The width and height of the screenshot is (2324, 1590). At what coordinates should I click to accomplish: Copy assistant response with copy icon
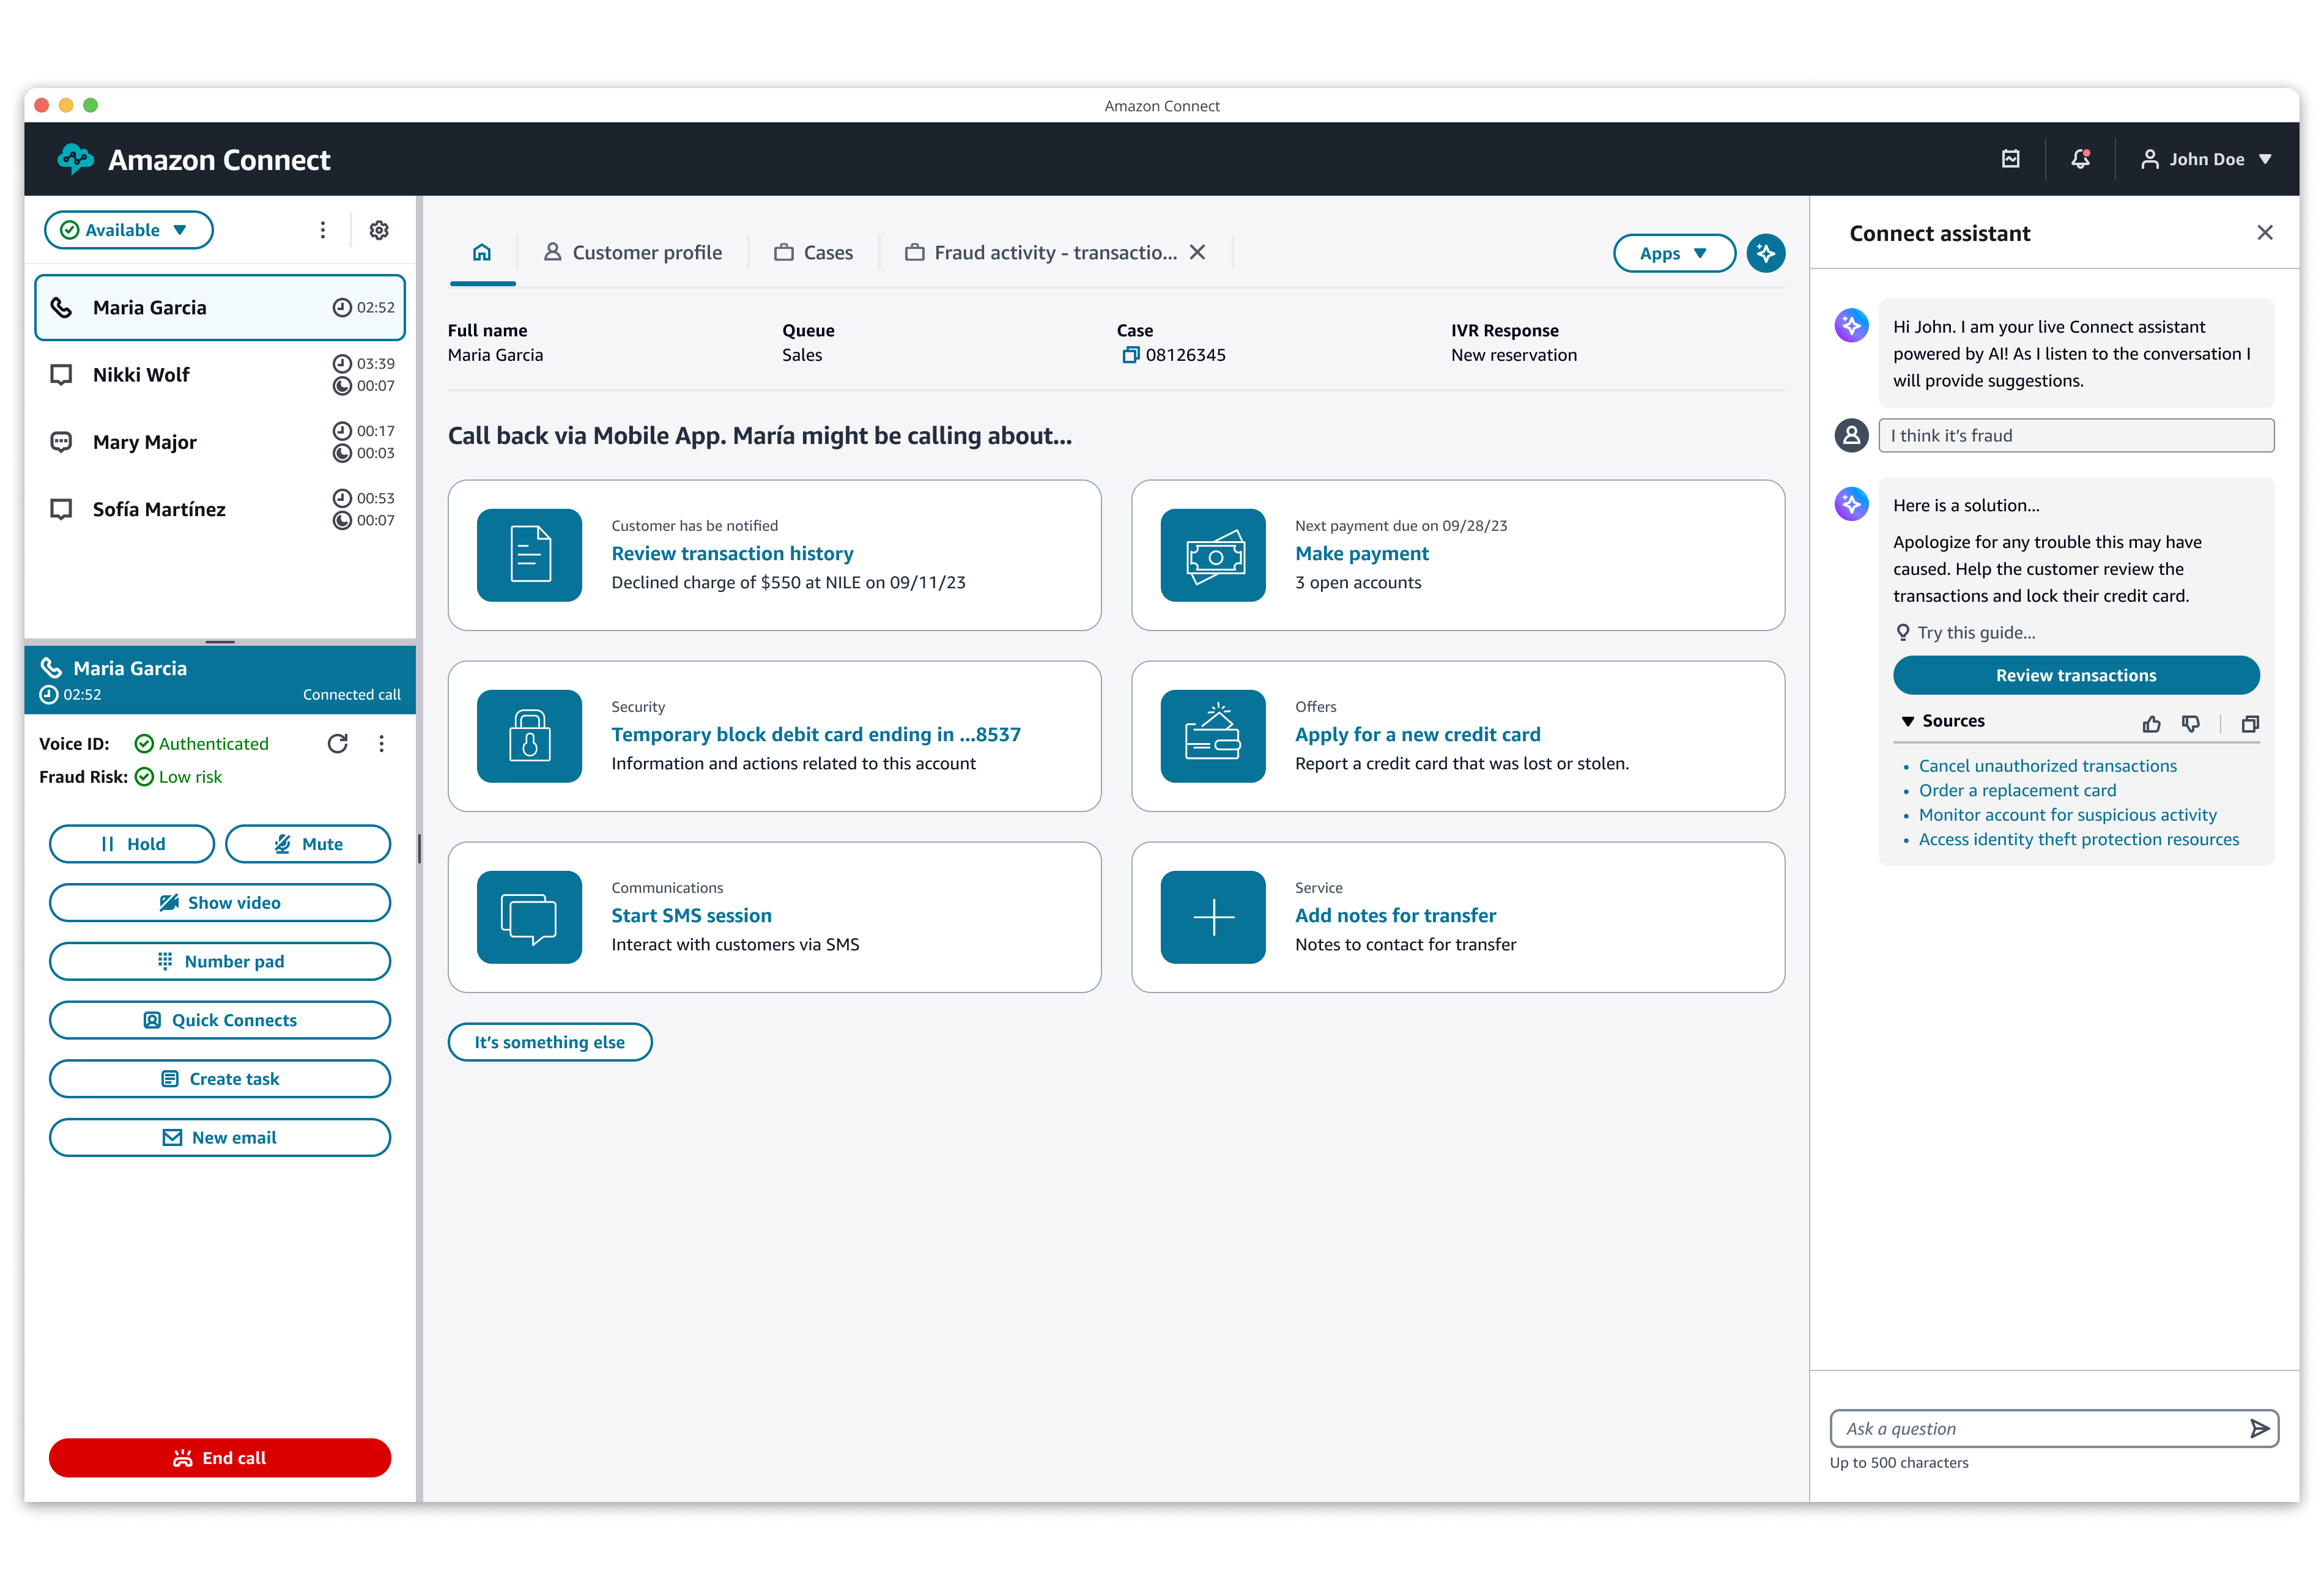(2249, 723)
